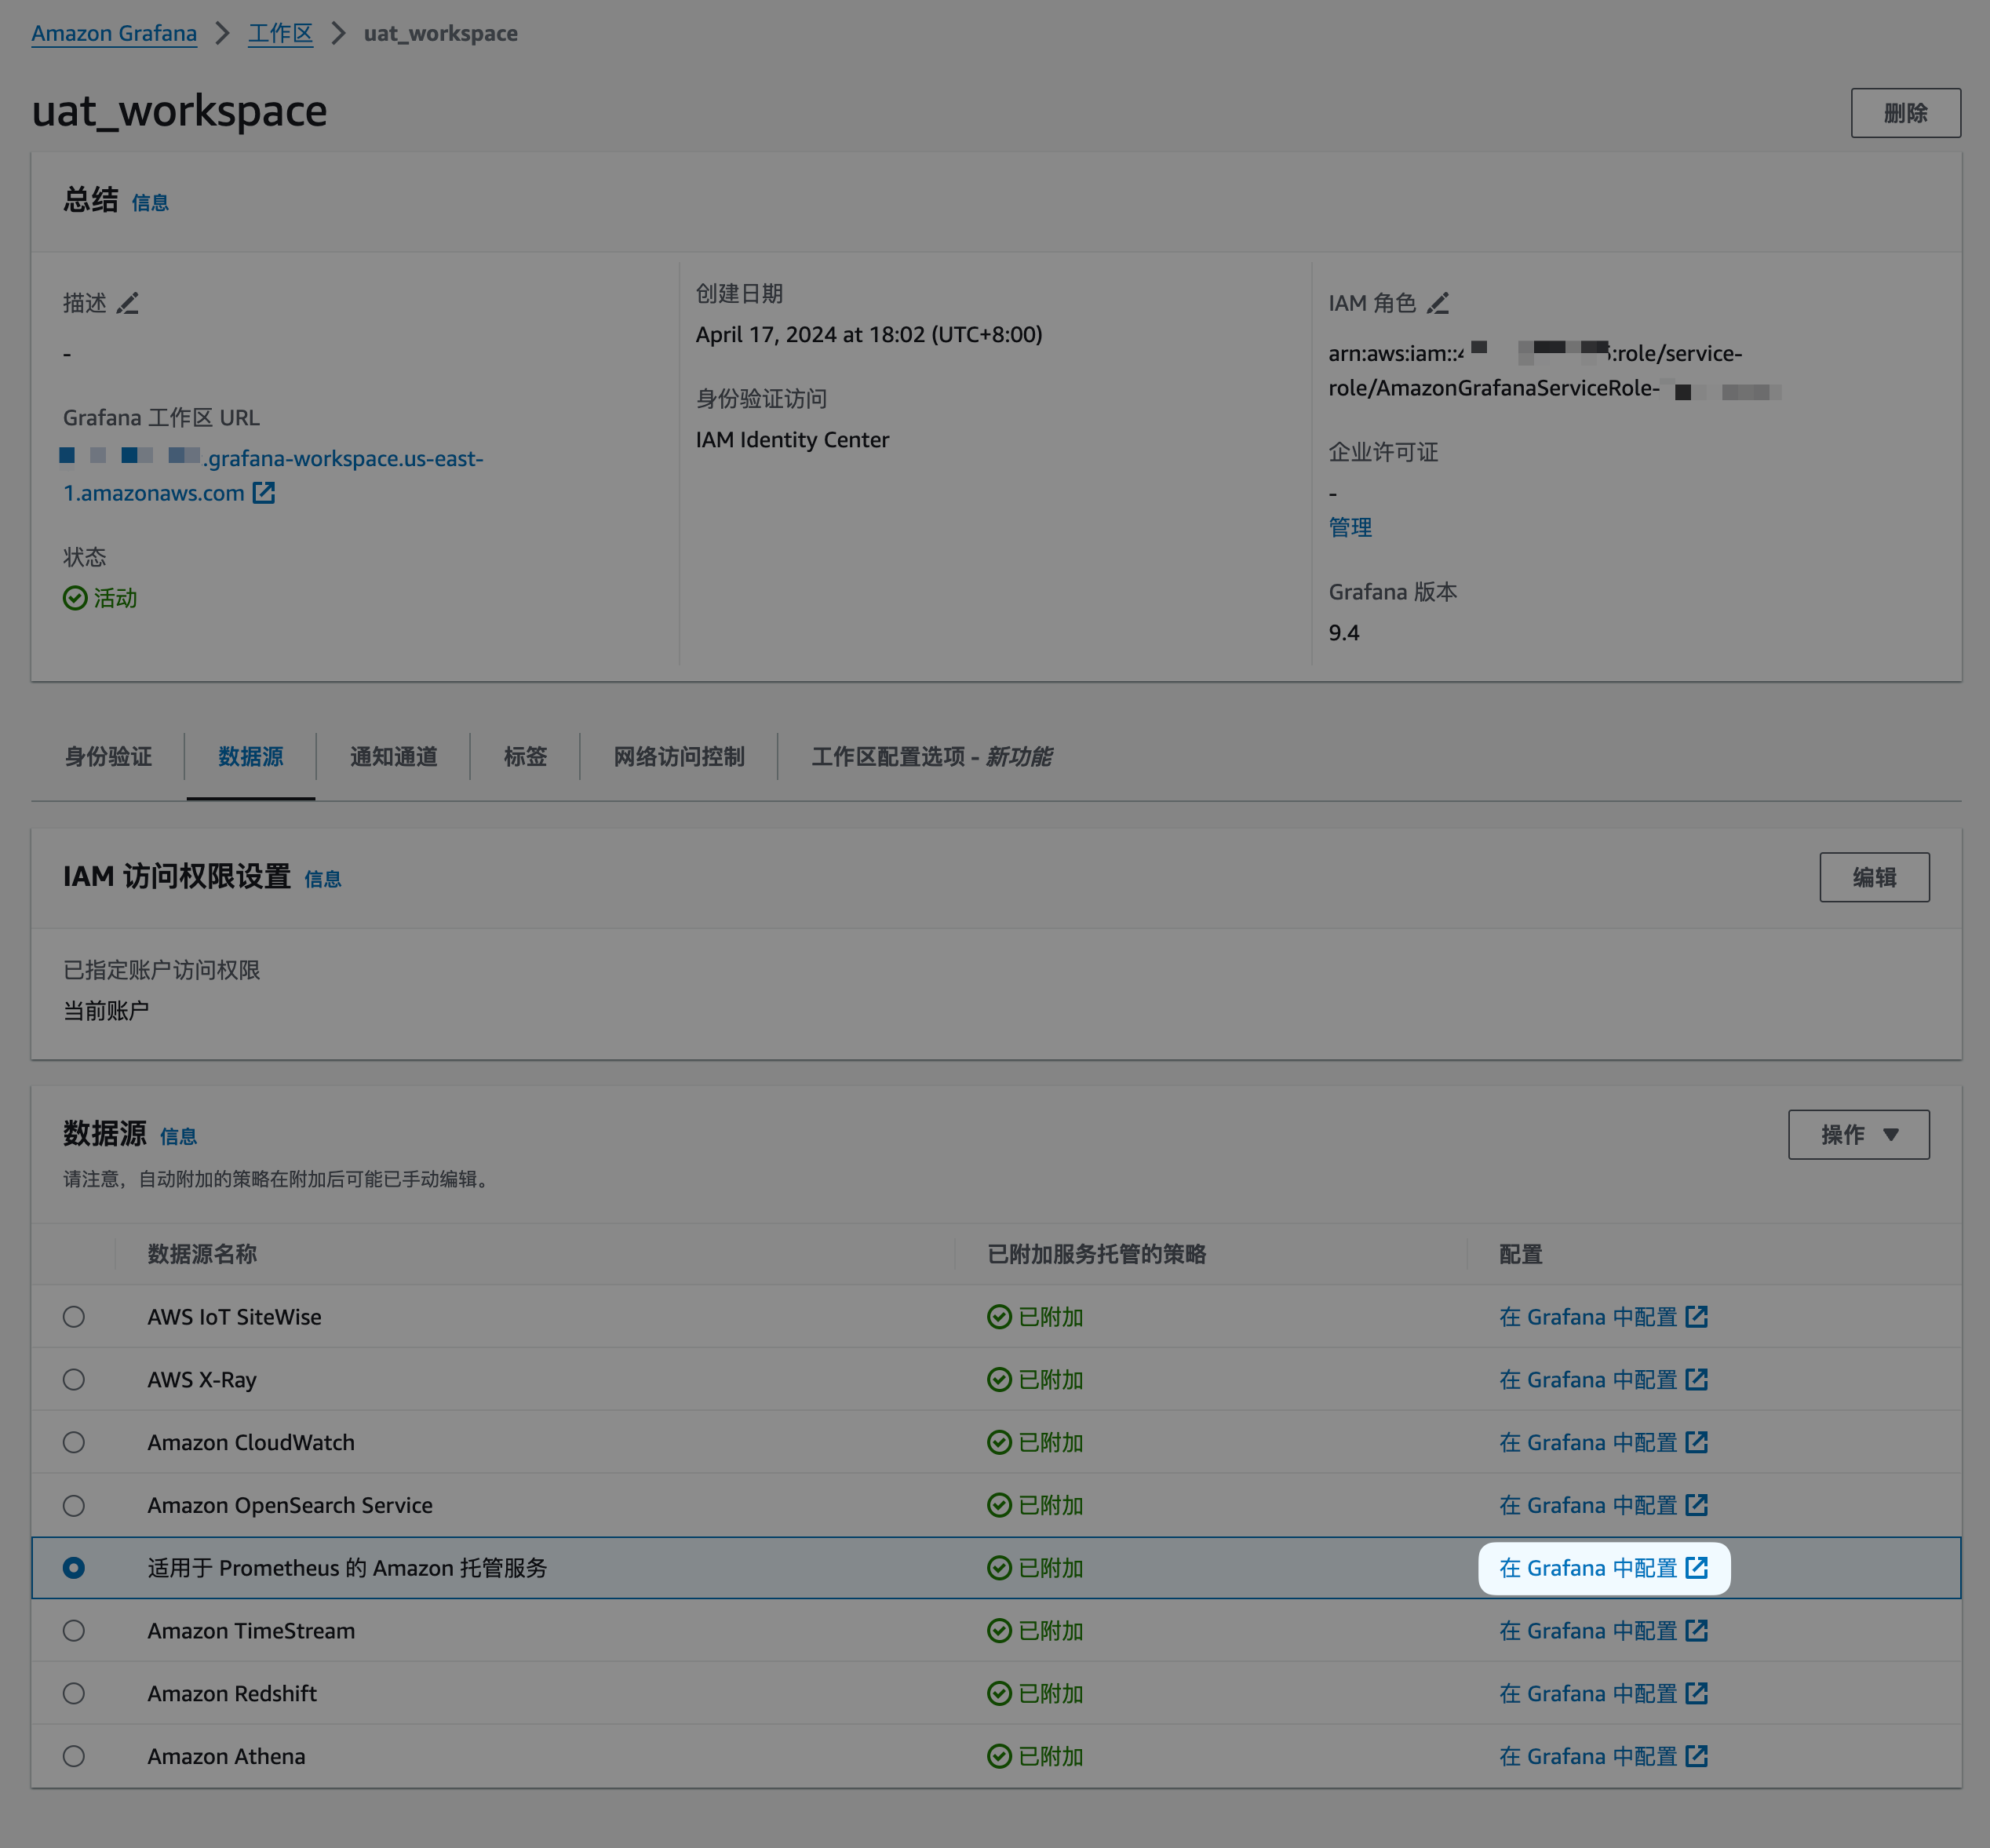Open the external link icon in the Amazon OpenSearch Service row
The height and width of the screenshot is (1848, 1990).
point(1697,1505)
